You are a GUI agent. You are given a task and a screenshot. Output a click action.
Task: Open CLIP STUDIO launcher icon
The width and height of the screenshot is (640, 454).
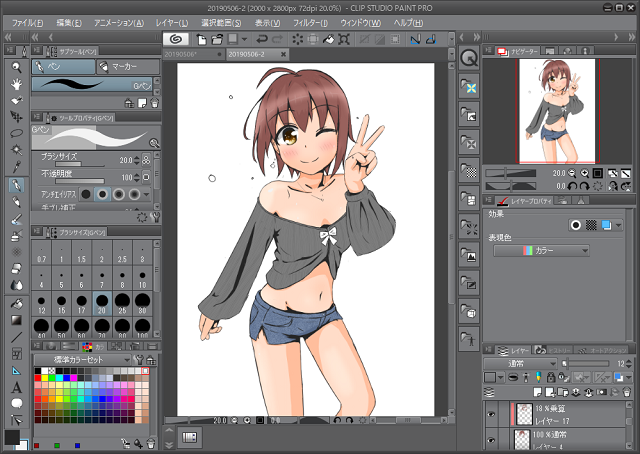pyautogui.click(x=176, y=39)
